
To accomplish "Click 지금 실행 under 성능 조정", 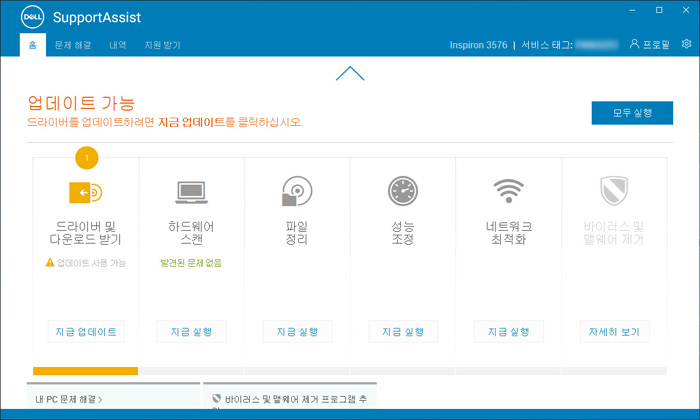I will (403, 332).
